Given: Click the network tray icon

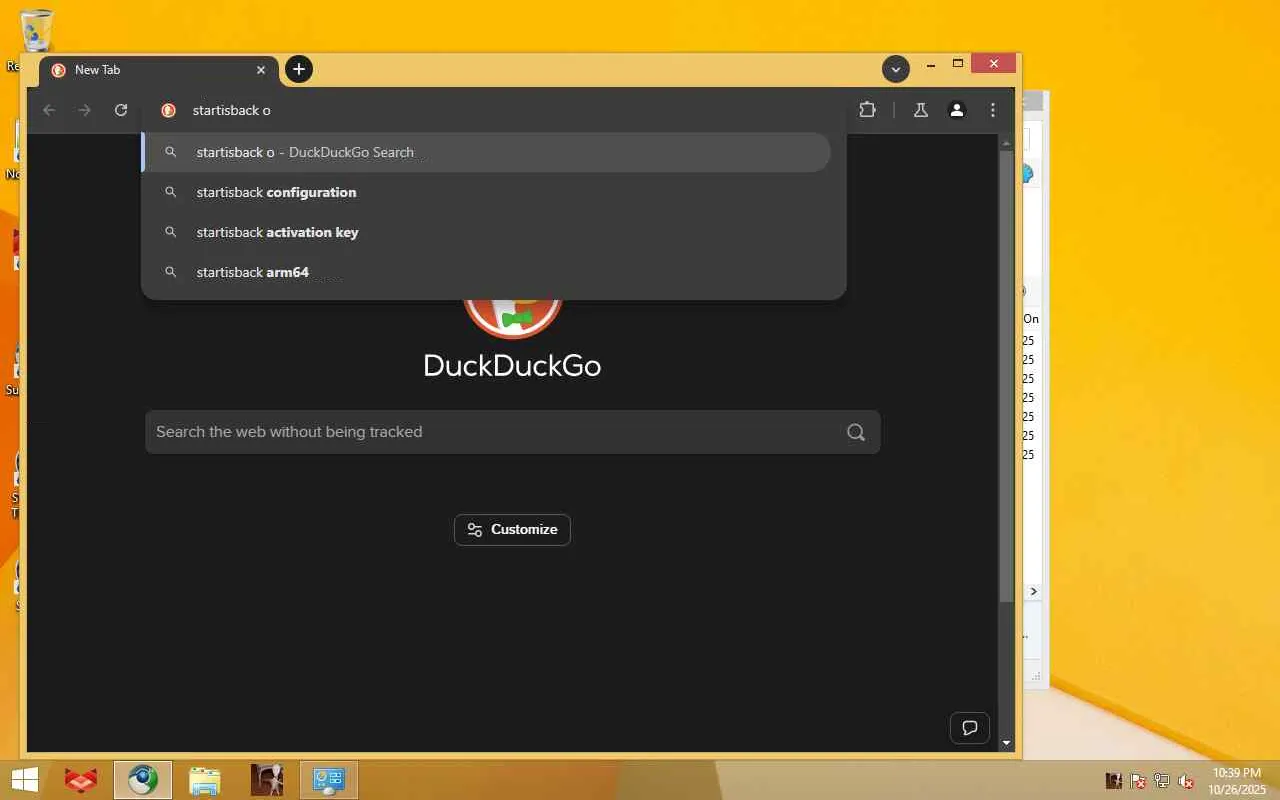Looking at the screenshot, I should 1162,781.
